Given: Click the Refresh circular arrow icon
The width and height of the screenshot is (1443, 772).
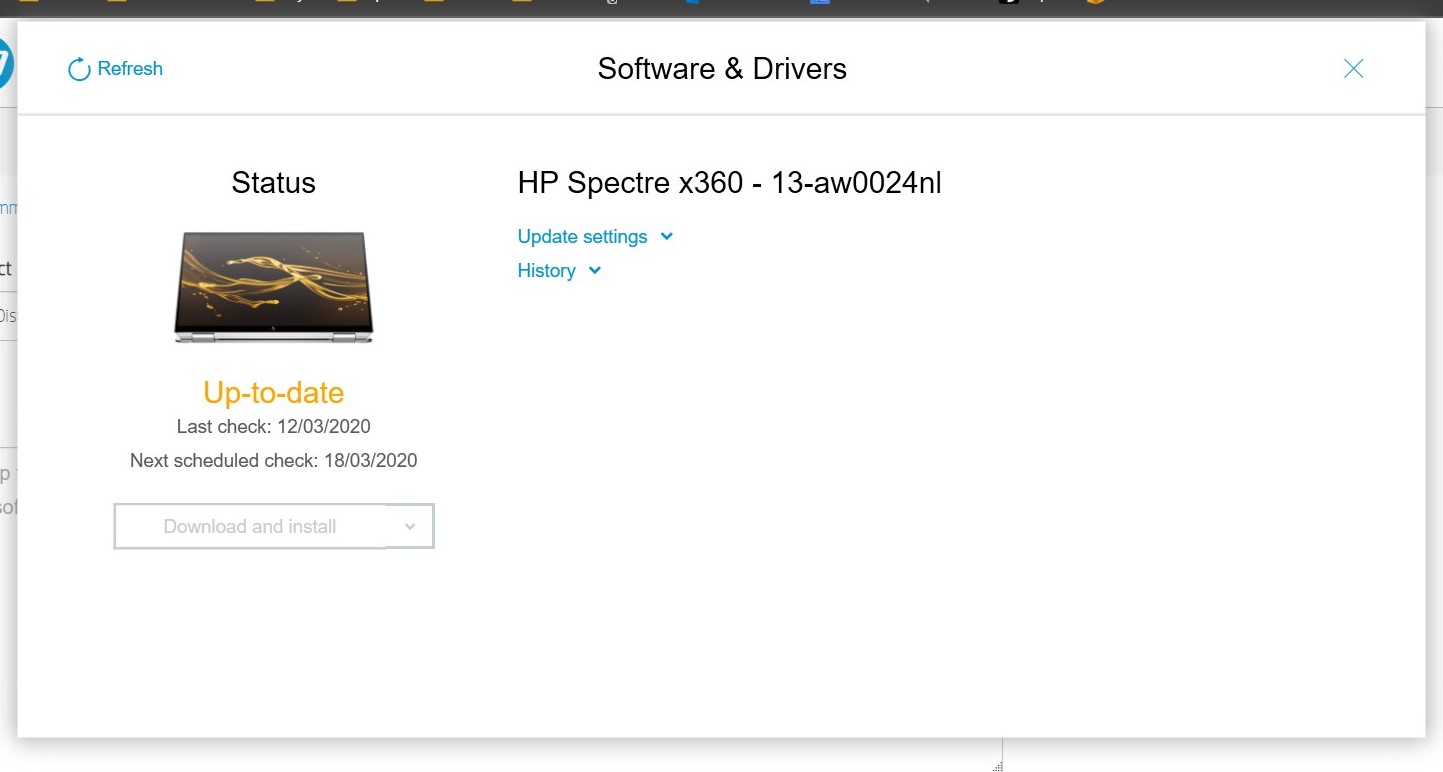Looking at the screenshot, I should coord(78,68).
